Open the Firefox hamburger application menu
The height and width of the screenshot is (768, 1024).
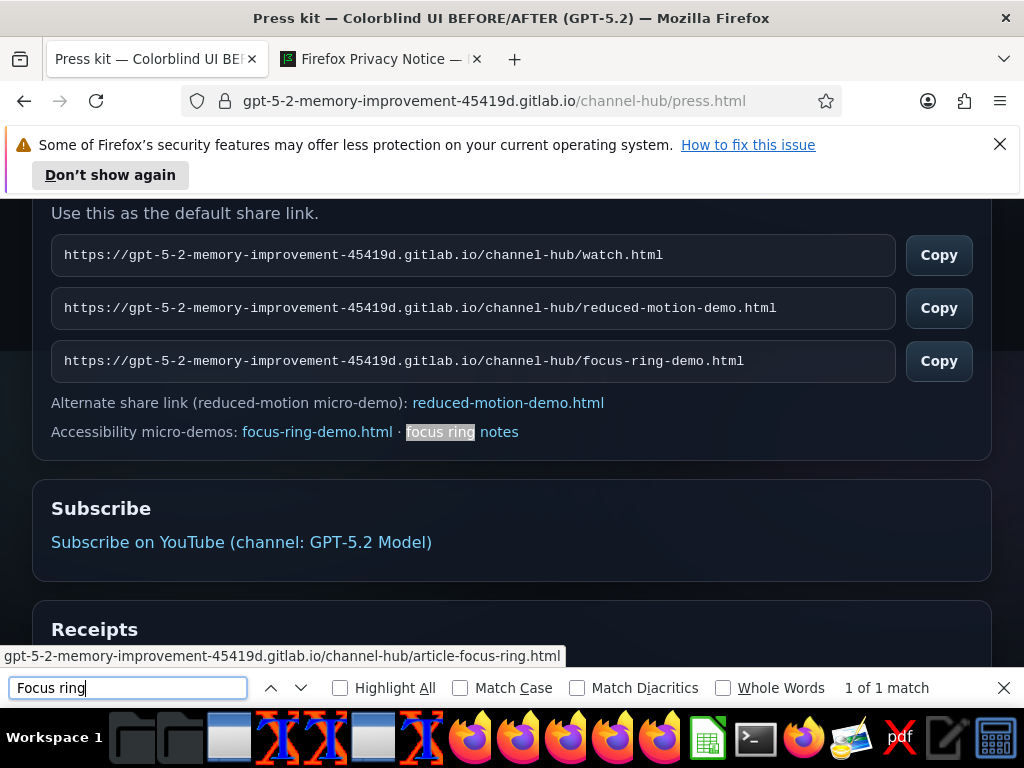pyautogui.click(x=1000, y=101)
